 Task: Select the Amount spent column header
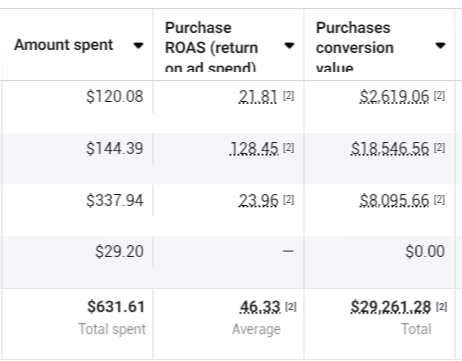(x=64, y=45)
